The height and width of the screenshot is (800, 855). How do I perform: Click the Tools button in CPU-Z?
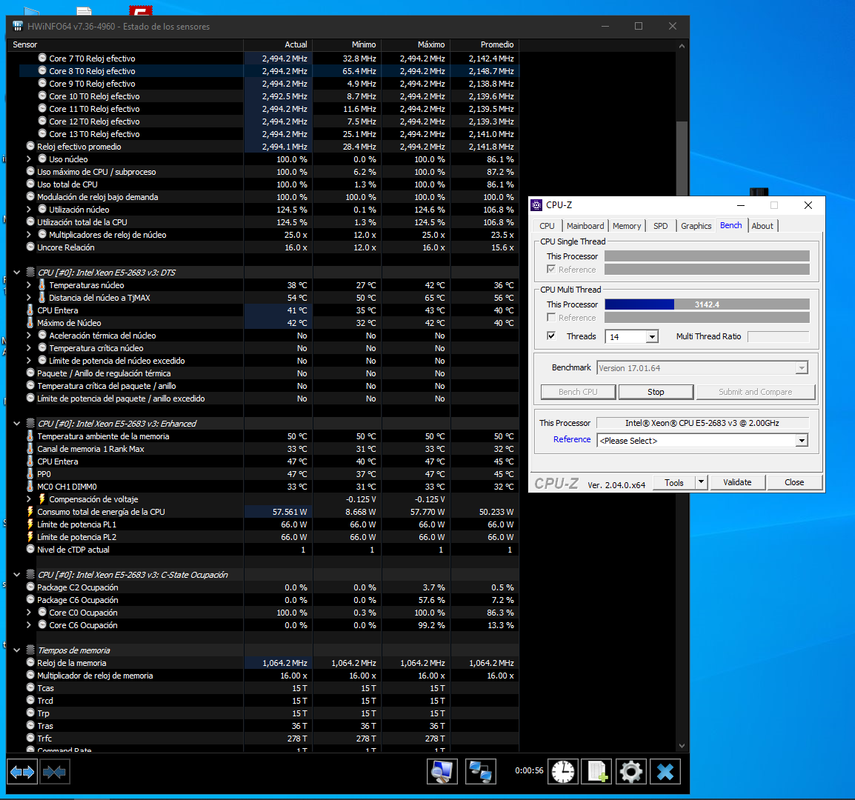(x=674, y=482)
